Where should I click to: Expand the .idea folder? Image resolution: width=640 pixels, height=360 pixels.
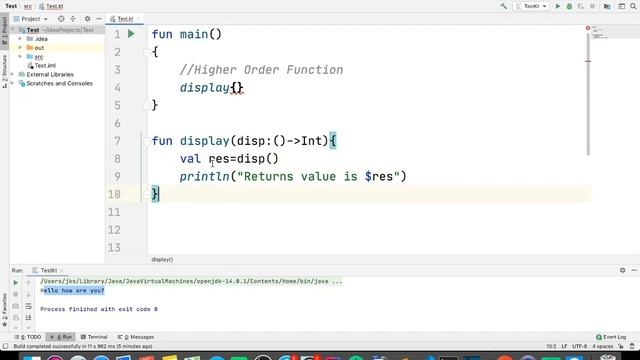(x=20, y=39)
